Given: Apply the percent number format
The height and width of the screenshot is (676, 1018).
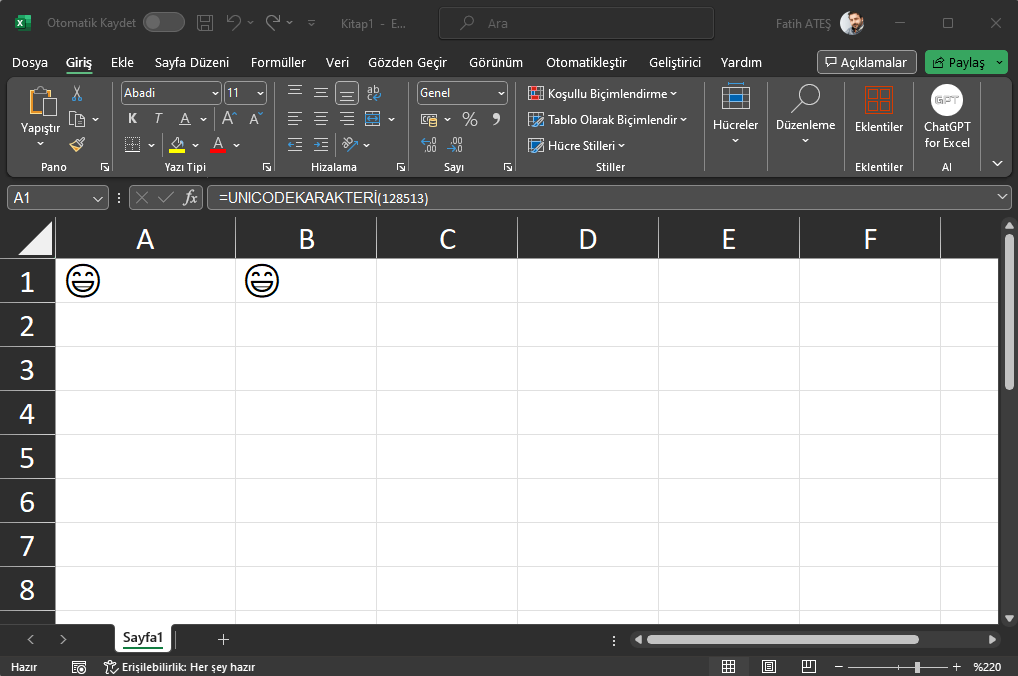Looking at the screenshot, I should point(469,117).
